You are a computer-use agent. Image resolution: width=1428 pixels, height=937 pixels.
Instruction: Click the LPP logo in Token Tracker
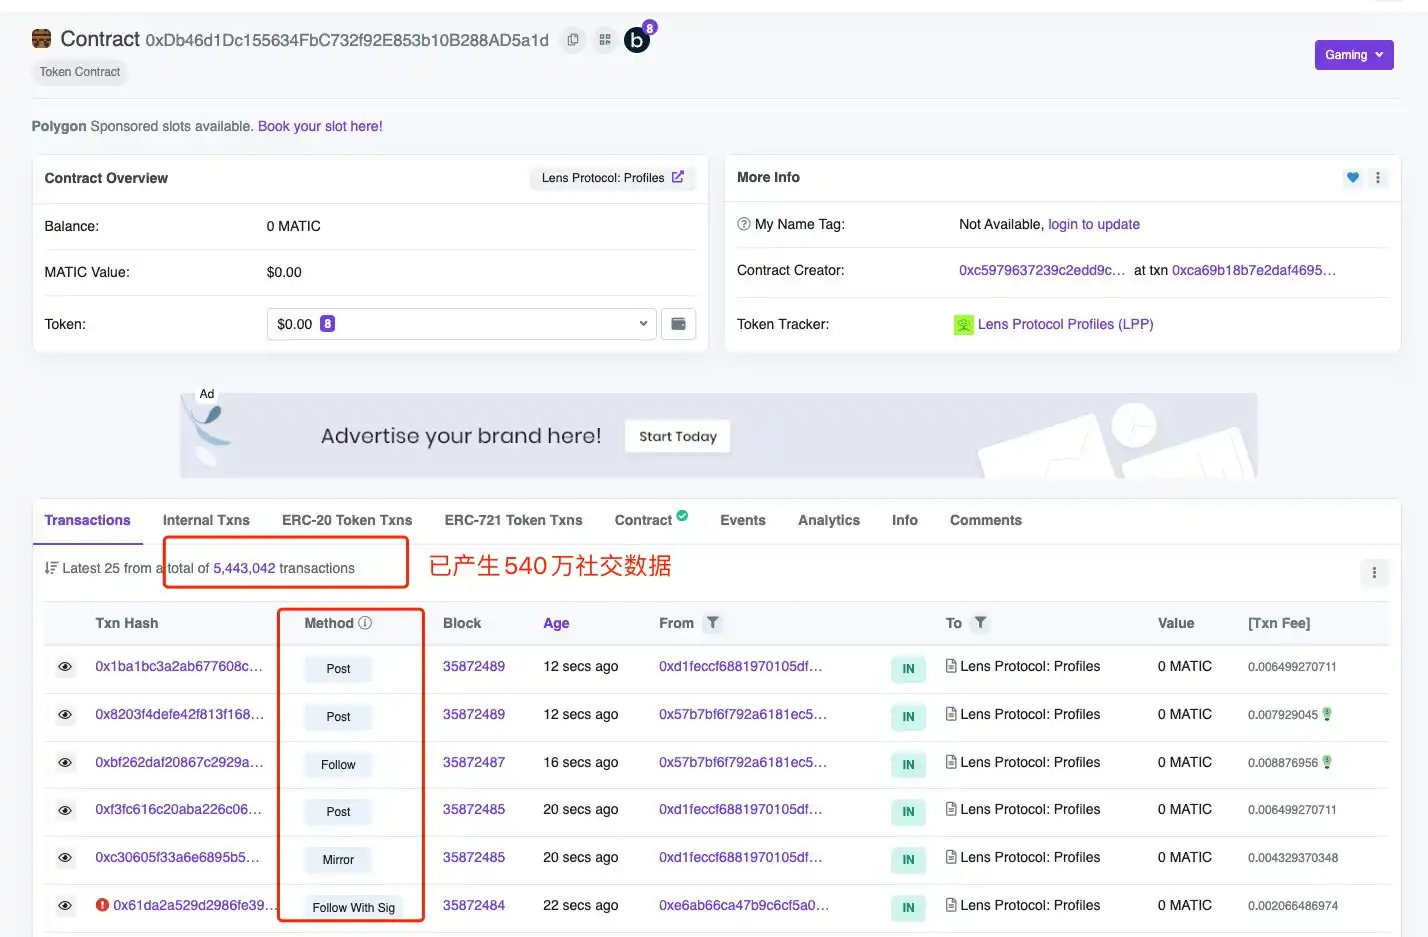963,324
